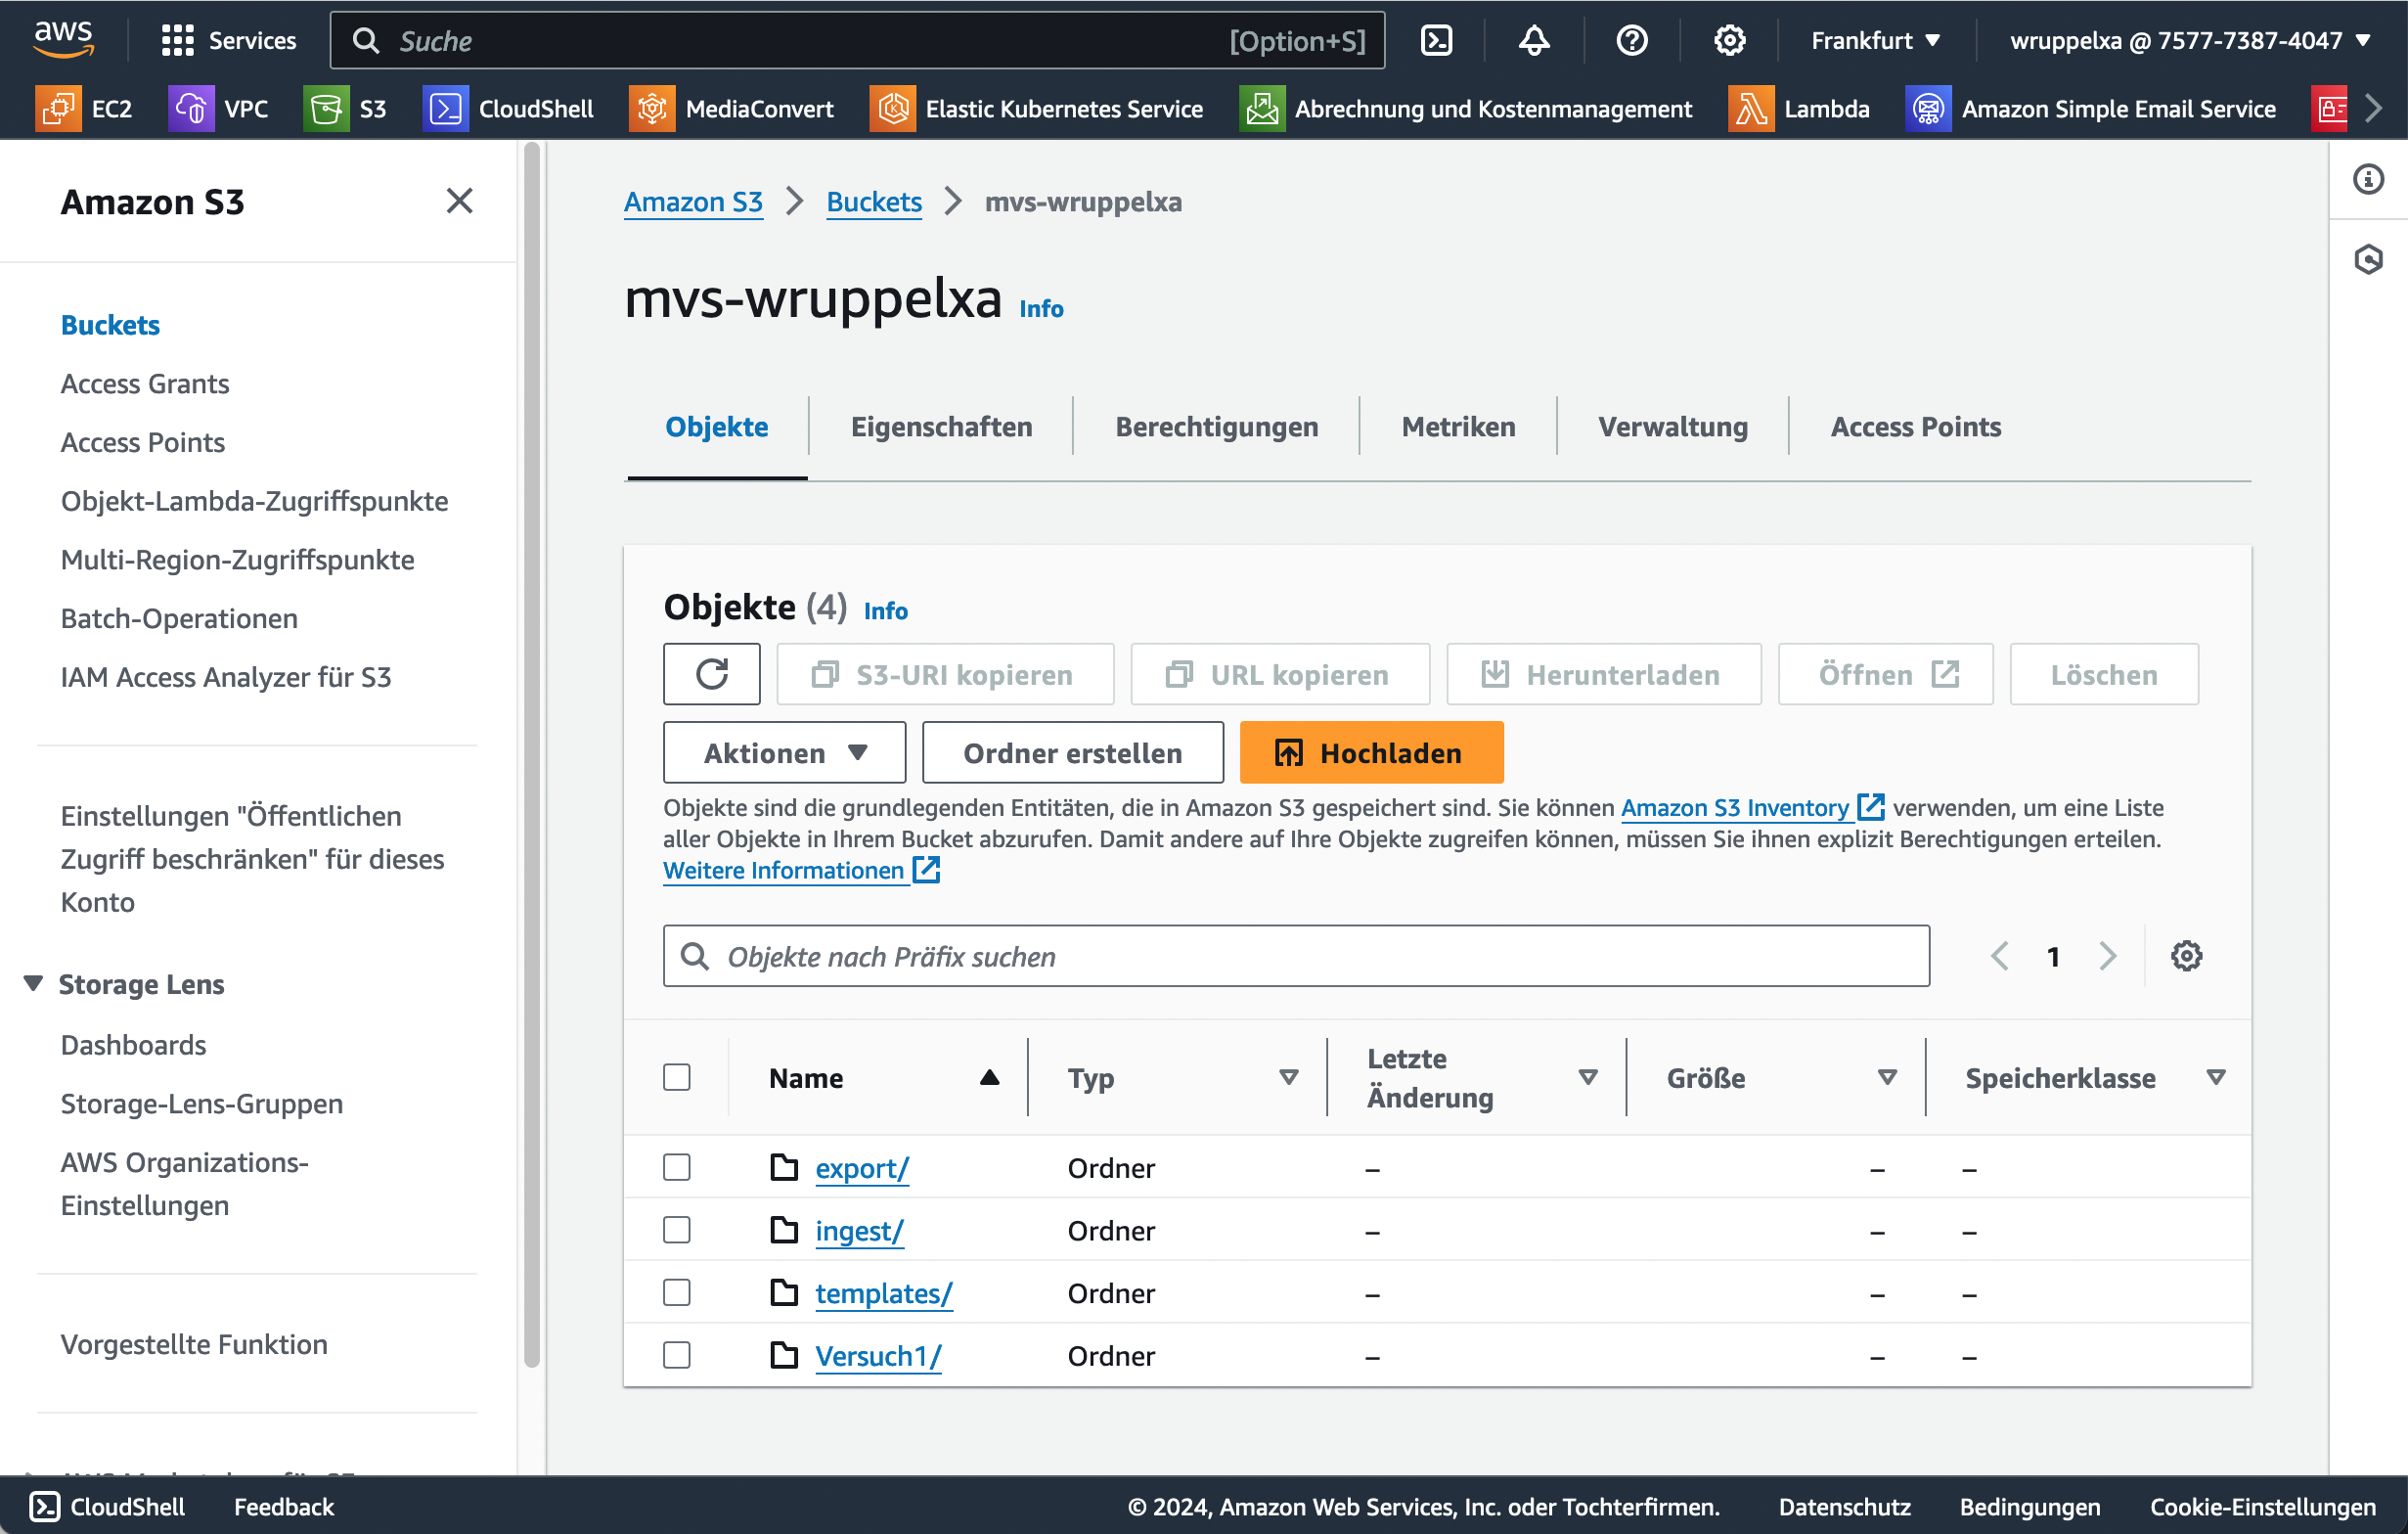Close the Amazon S3 side navigation
Viewport: 2408px width, 1534px height.
(459, 201)
